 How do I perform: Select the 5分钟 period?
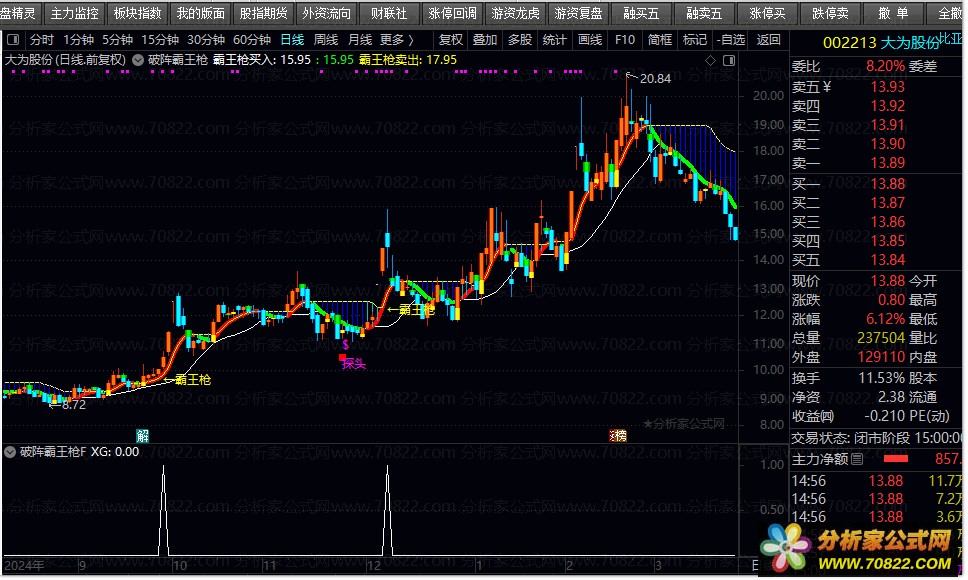tap(117, 40)
